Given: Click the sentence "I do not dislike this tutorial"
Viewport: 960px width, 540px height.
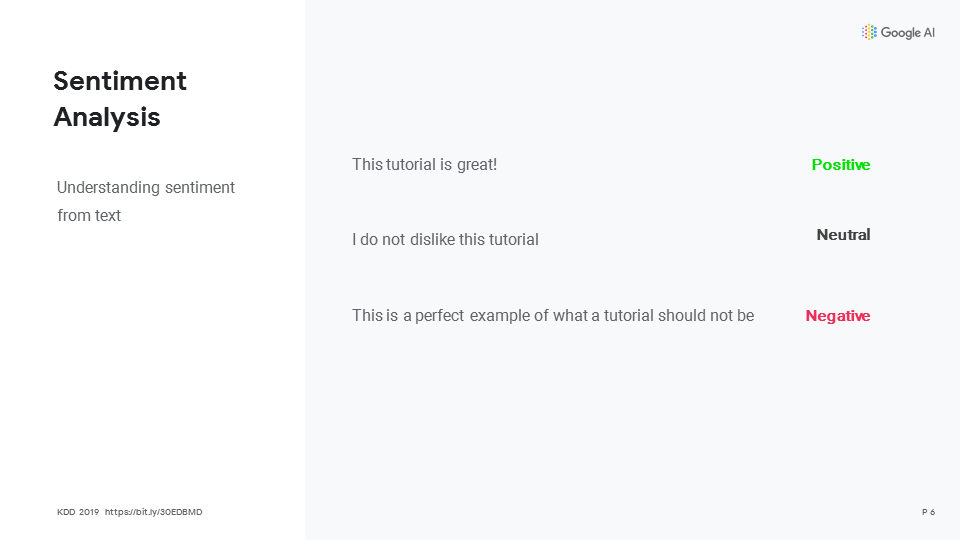Looking at the screenshot, I should pos(445,240).
